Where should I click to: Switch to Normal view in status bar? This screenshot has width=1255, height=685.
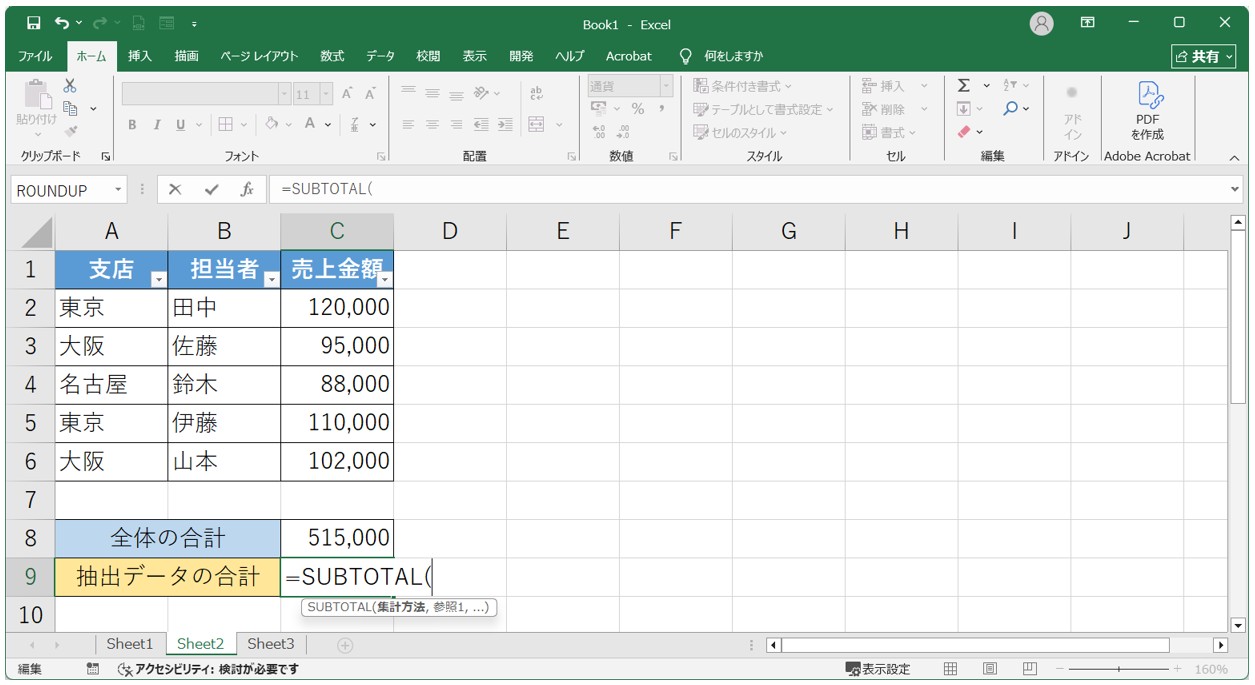pyautogui.click(x=951, y=669)
